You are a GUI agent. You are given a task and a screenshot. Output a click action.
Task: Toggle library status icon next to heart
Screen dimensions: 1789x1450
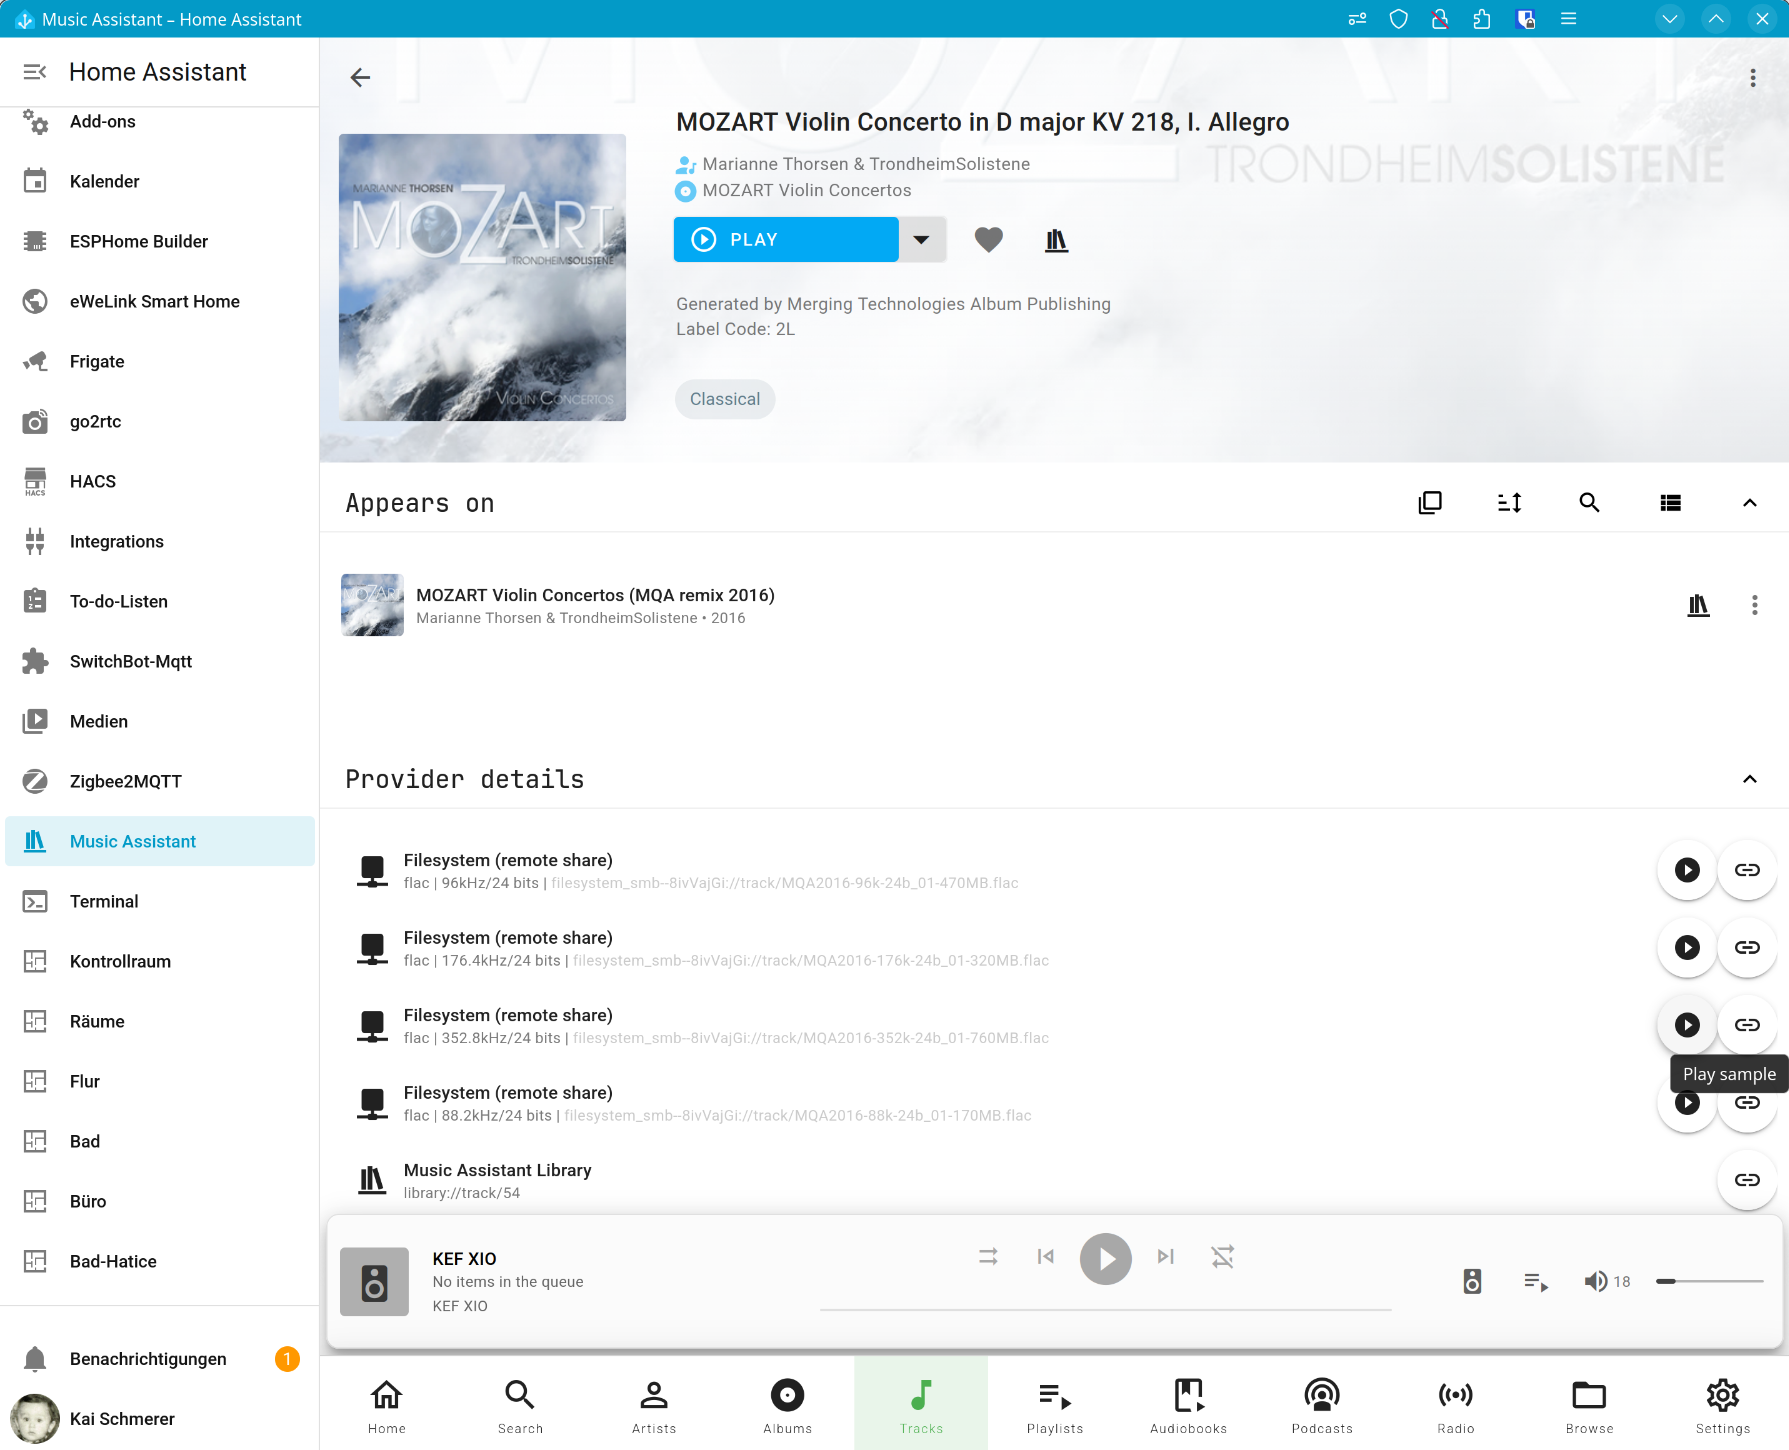click(1056, 240)
